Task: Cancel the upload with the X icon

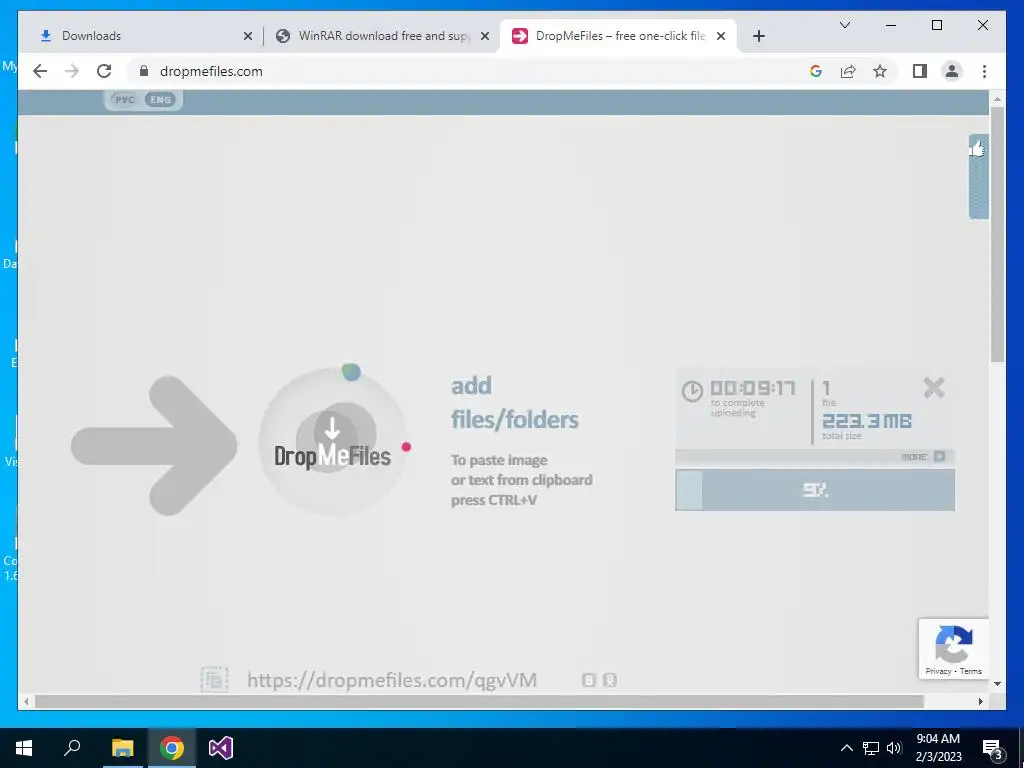Action: pos(934,388)
